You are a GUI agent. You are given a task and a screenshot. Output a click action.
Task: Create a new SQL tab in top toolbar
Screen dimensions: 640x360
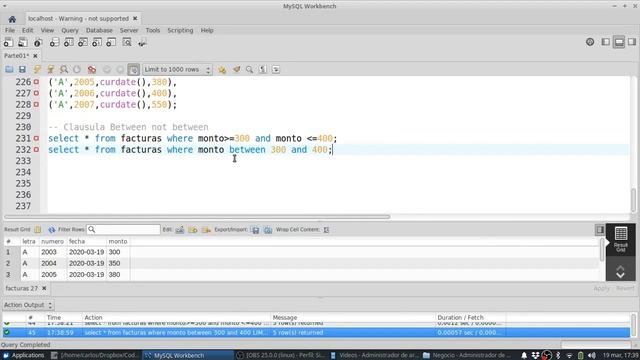pyautogui.click(x=8, y=42)
